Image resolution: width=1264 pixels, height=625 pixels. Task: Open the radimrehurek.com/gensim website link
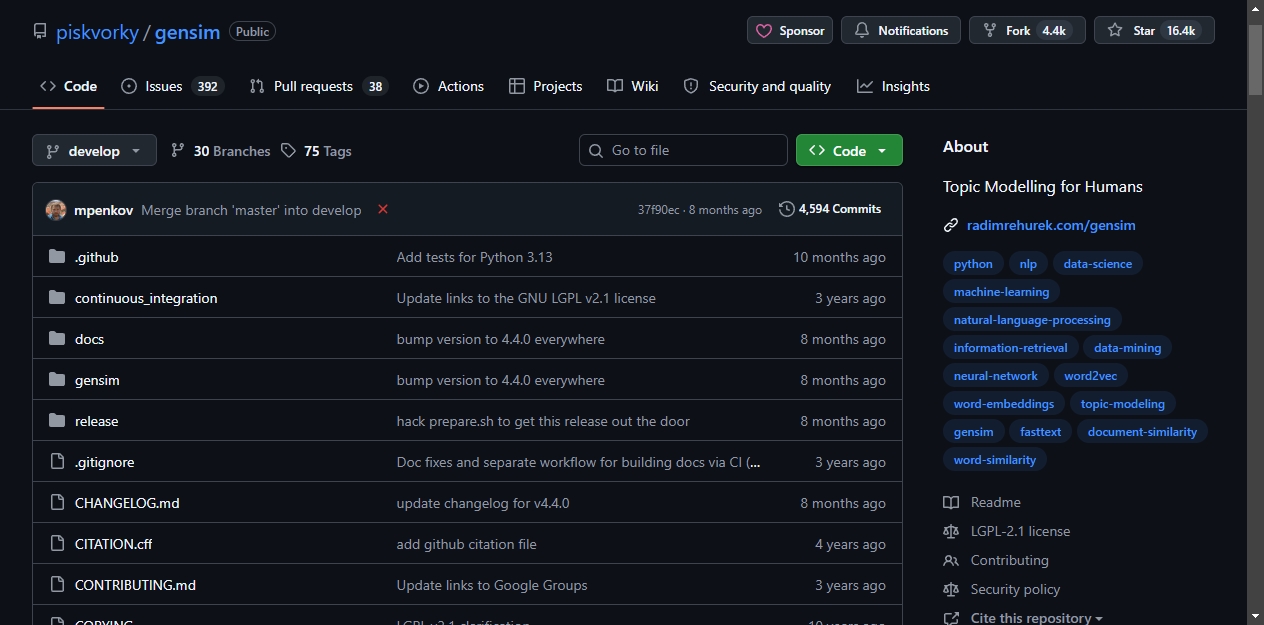click(1051, 226)
